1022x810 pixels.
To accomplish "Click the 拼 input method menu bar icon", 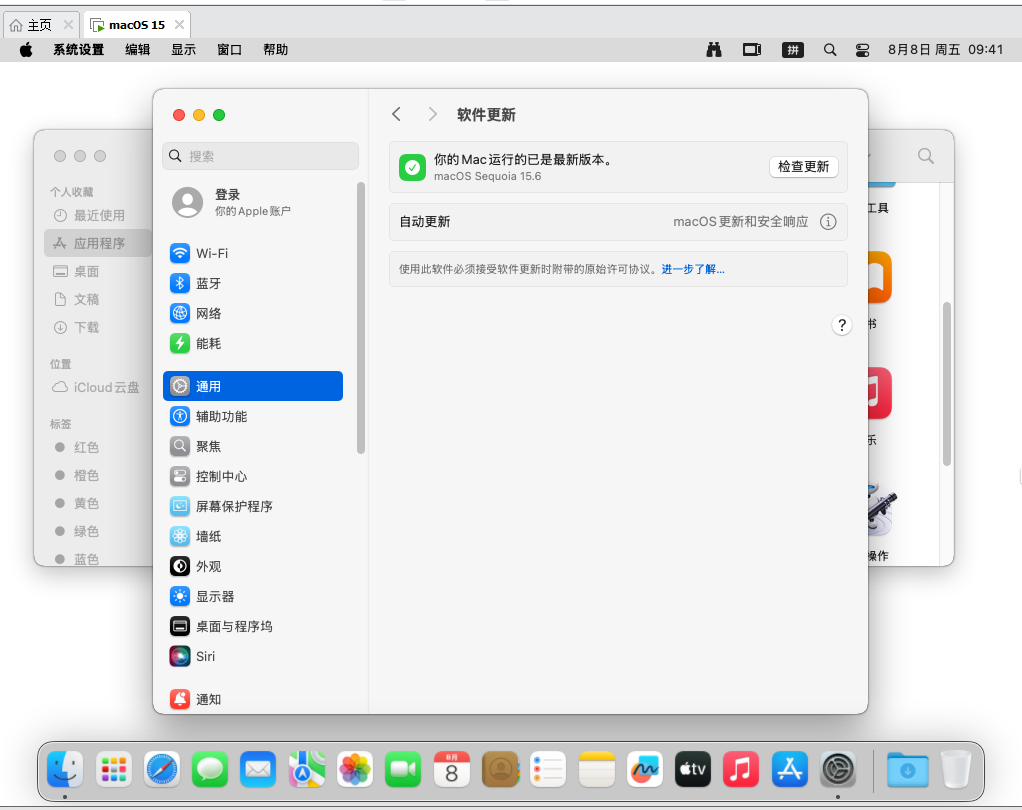I will tap(792, 49).
